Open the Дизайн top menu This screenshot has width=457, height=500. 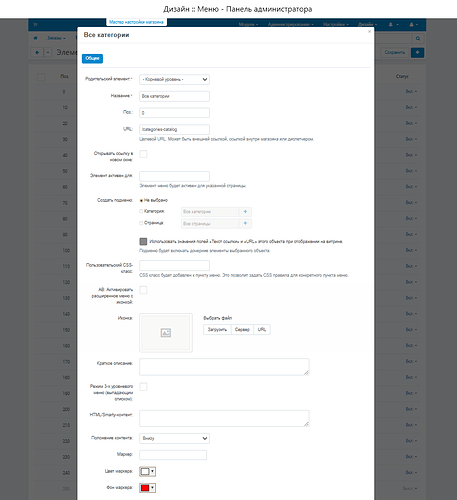[x=367, y=24]
